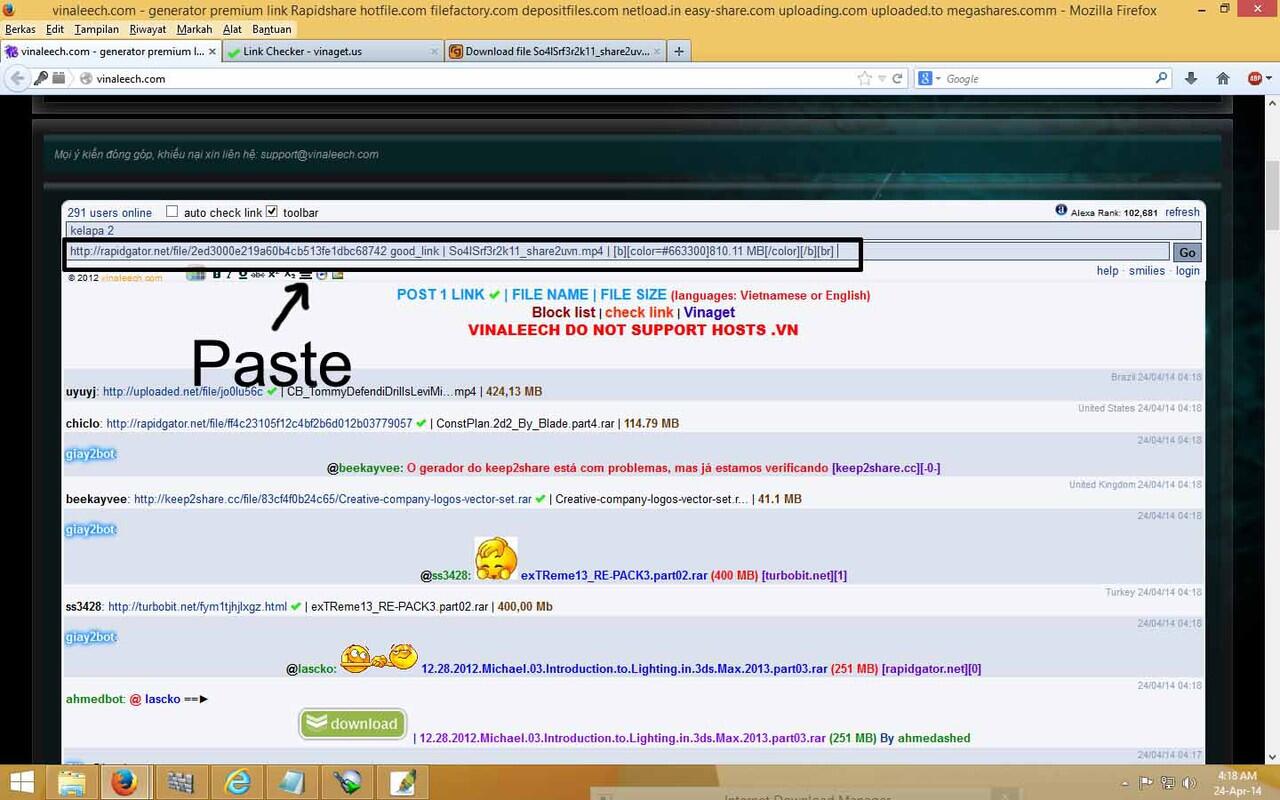The height and width of the screenshot is (800, 1280).
Task: Switch to the Link Checker - vinaget.us tab
Action: click(332, 51)
